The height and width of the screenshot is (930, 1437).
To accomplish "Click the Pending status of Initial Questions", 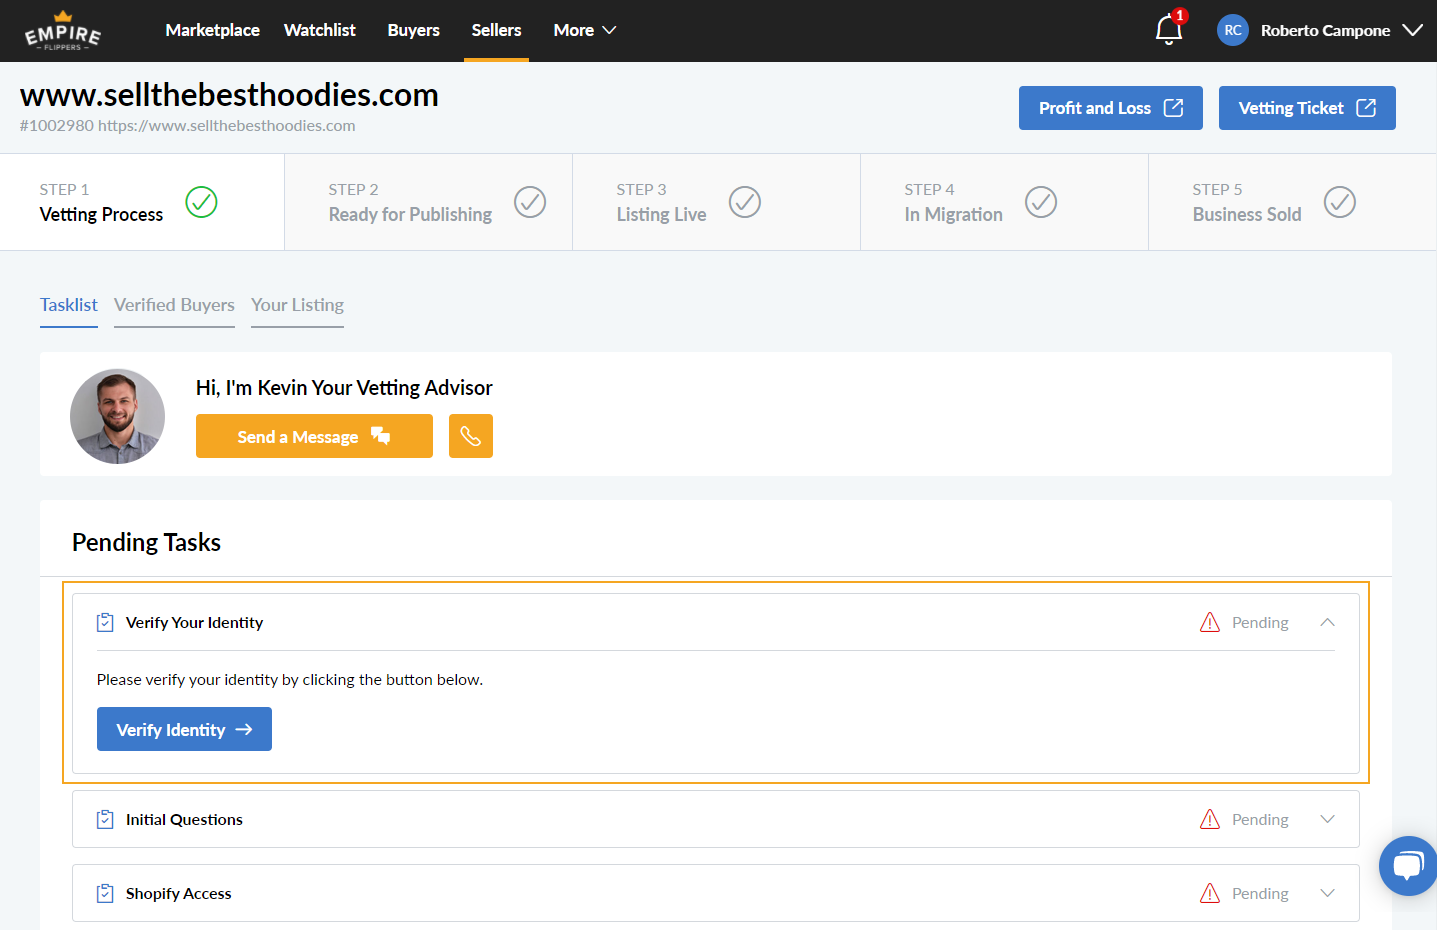I will click(1260, 819).
